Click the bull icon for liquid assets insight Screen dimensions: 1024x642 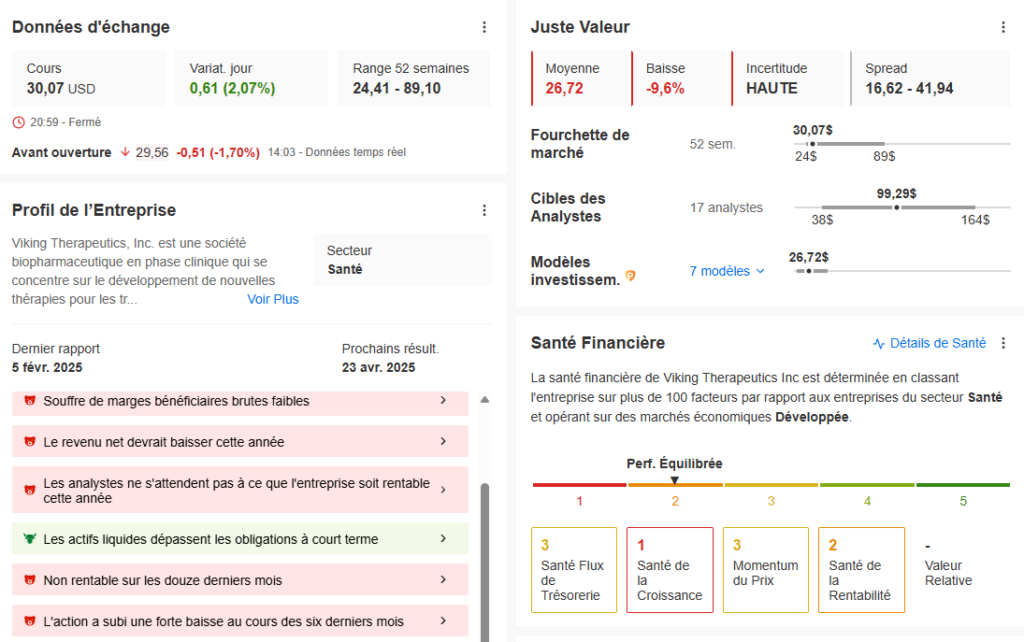29,539
